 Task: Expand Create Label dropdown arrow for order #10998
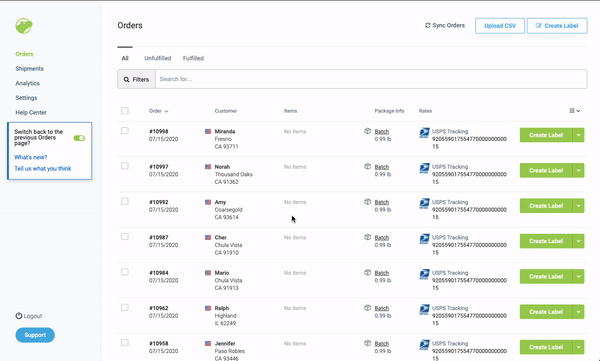578,135
